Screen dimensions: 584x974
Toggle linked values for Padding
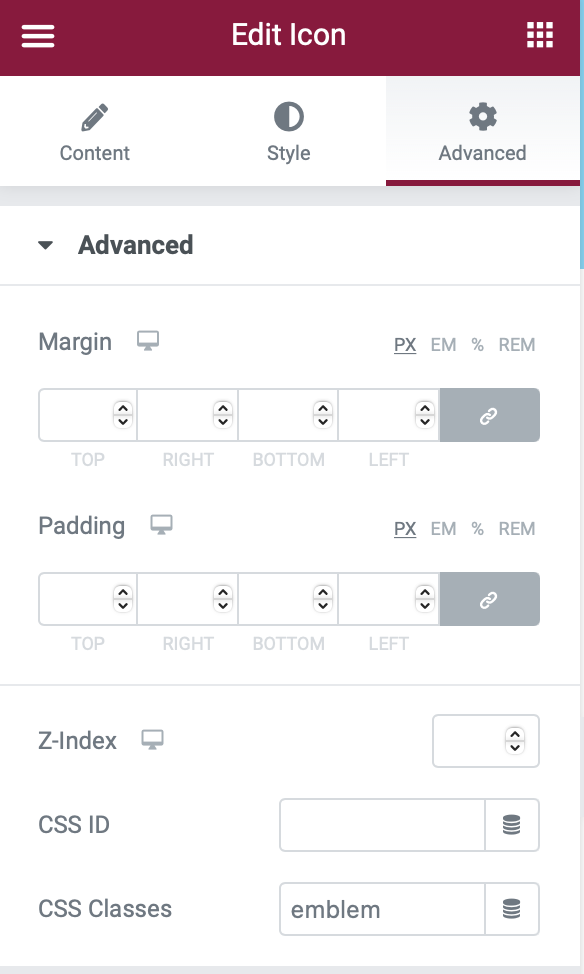(x=490, y=599)
